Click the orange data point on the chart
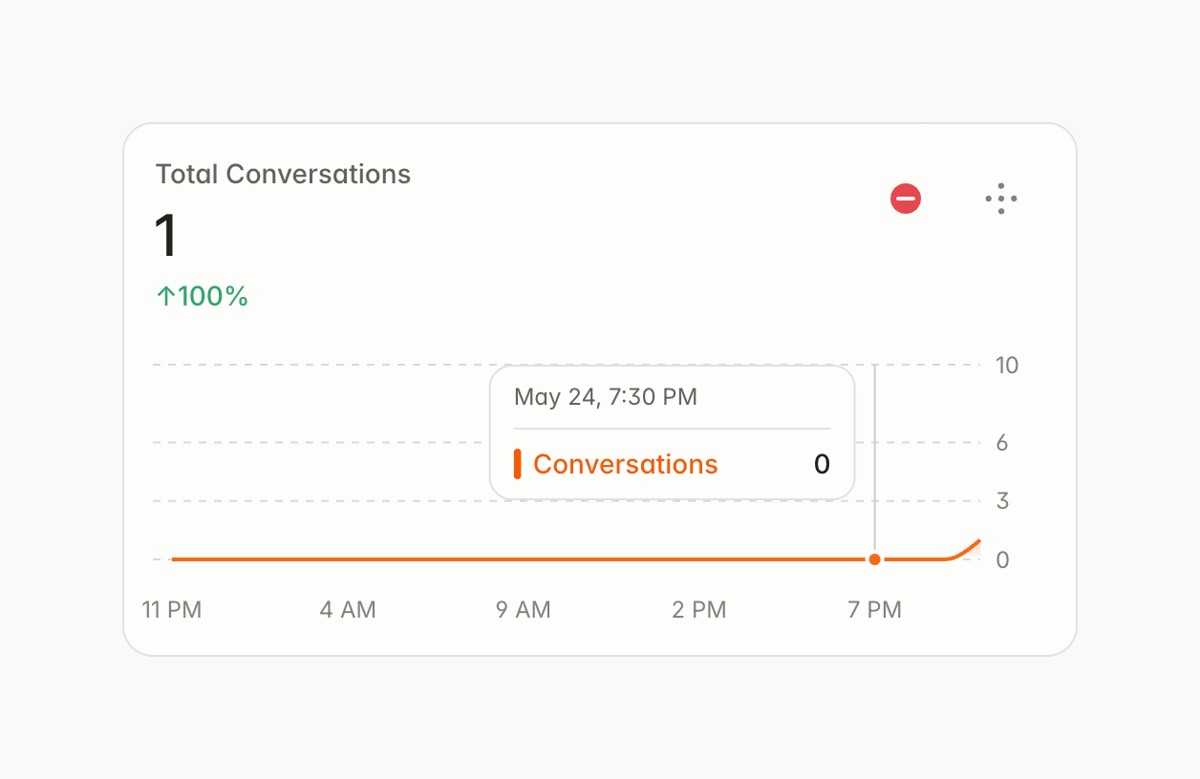 pyautogui.click(x=874, y=559)
